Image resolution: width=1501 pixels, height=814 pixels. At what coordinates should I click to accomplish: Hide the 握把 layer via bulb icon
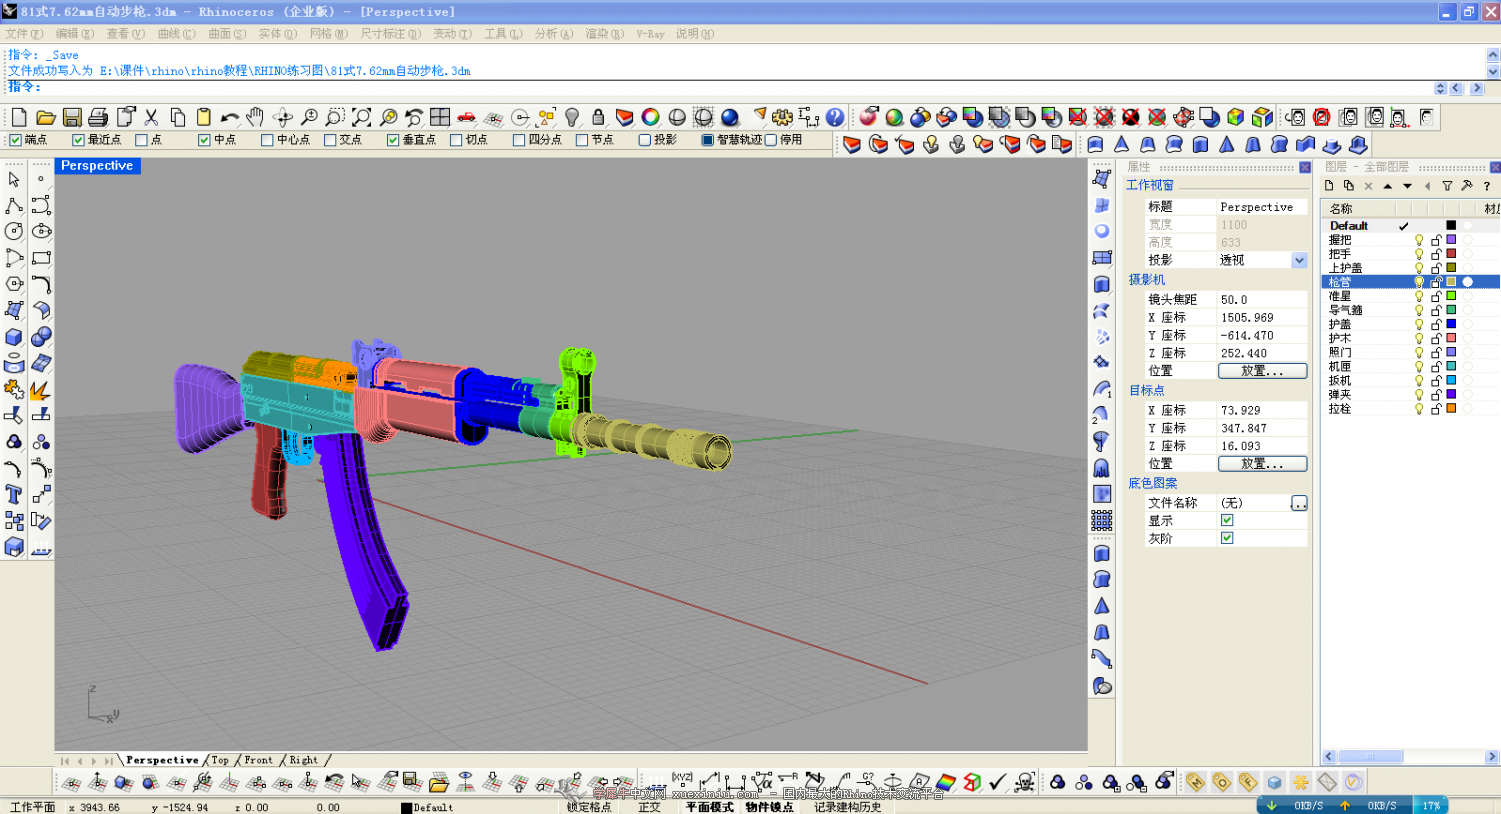(x=1418, y=240)
